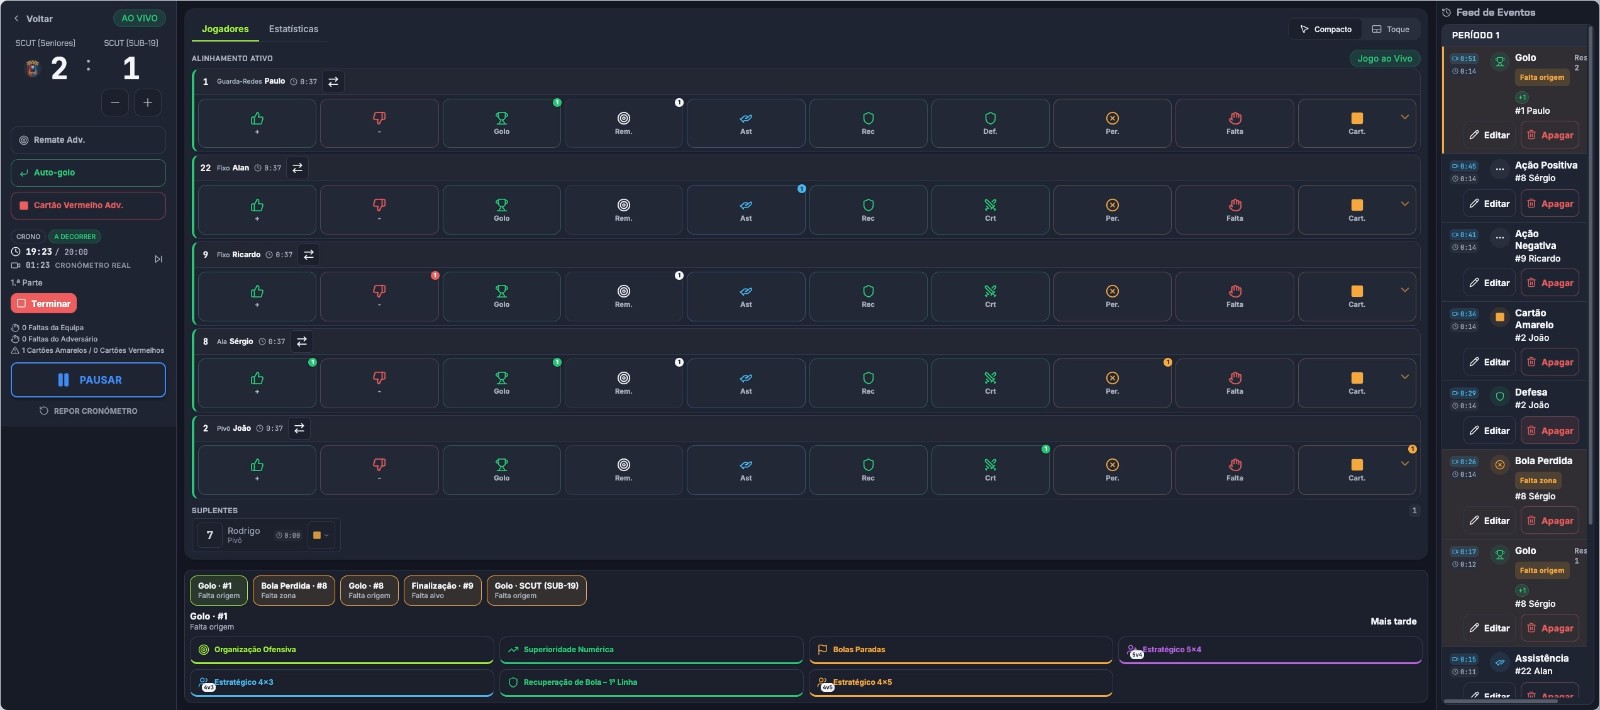Substitute player Paulo with swap icon
Image resolution: width=1600 pixels, height=710 pixels.
point(333,82)
